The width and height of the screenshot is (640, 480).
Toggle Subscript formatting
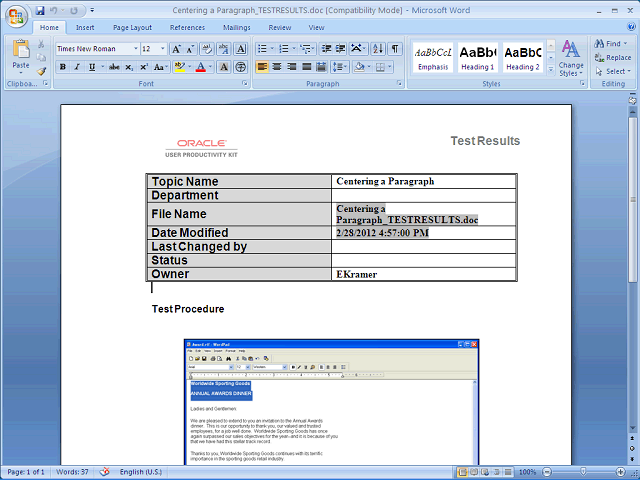129,67
